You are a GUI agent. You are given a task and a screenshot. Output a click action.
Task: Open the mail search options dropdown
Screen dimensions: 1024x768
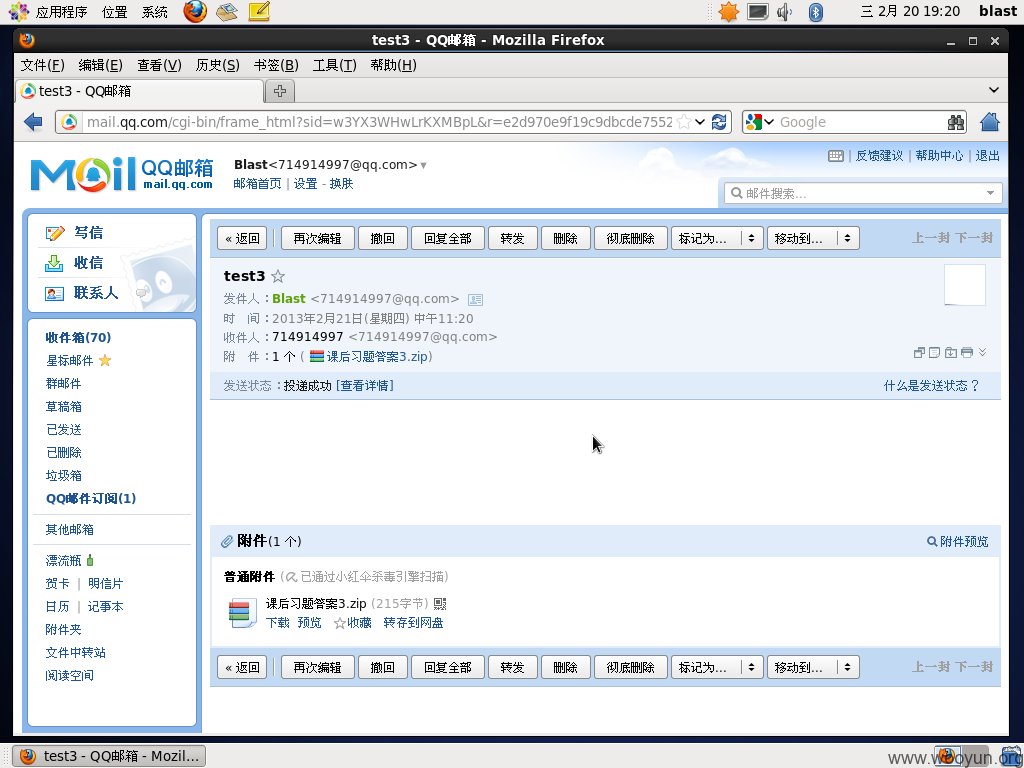[x=990, y=193]
